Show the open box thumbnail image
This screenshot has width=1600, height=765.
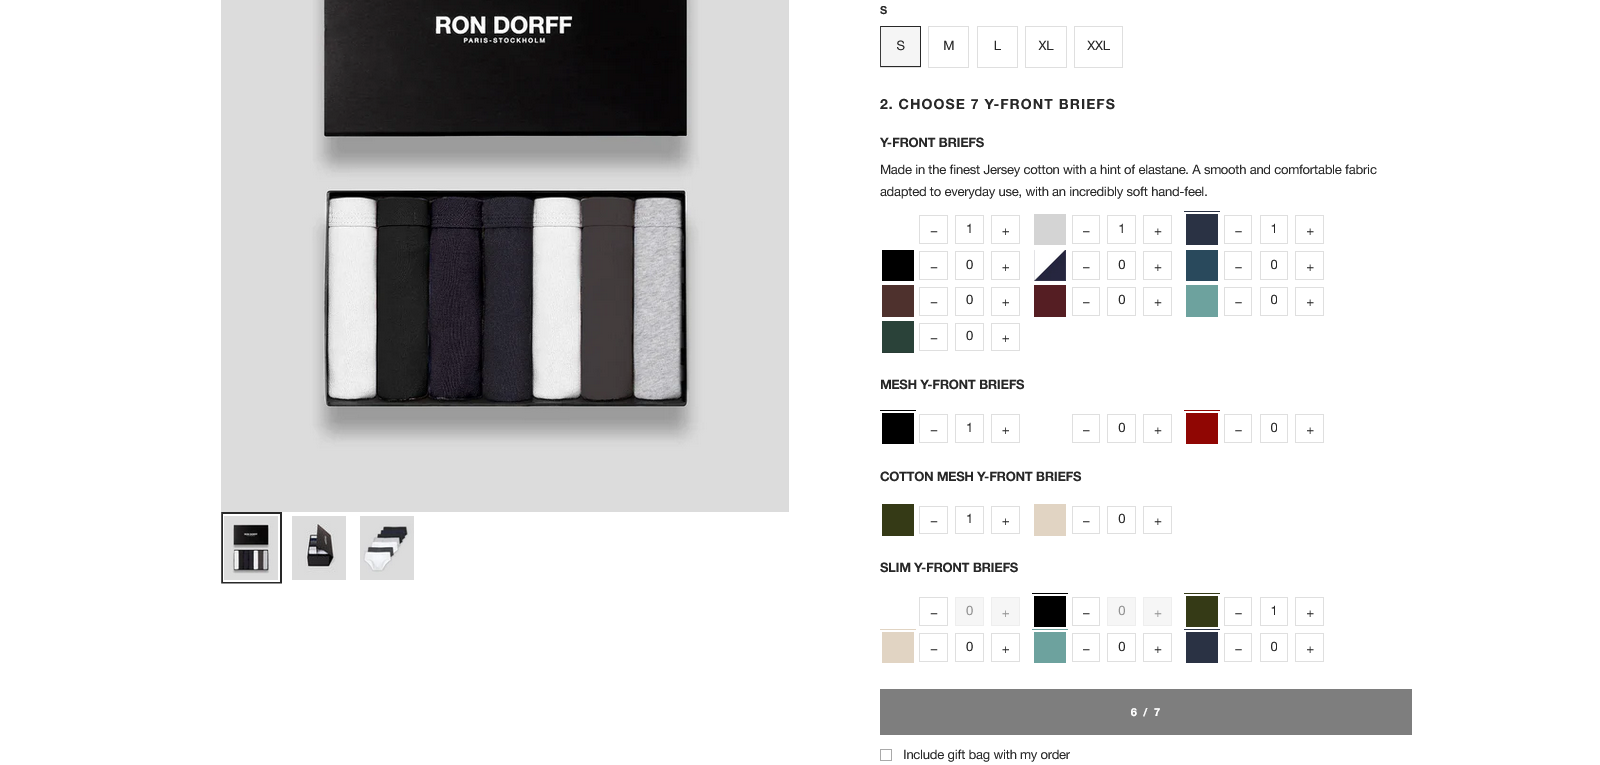click(x=319, y=548)
